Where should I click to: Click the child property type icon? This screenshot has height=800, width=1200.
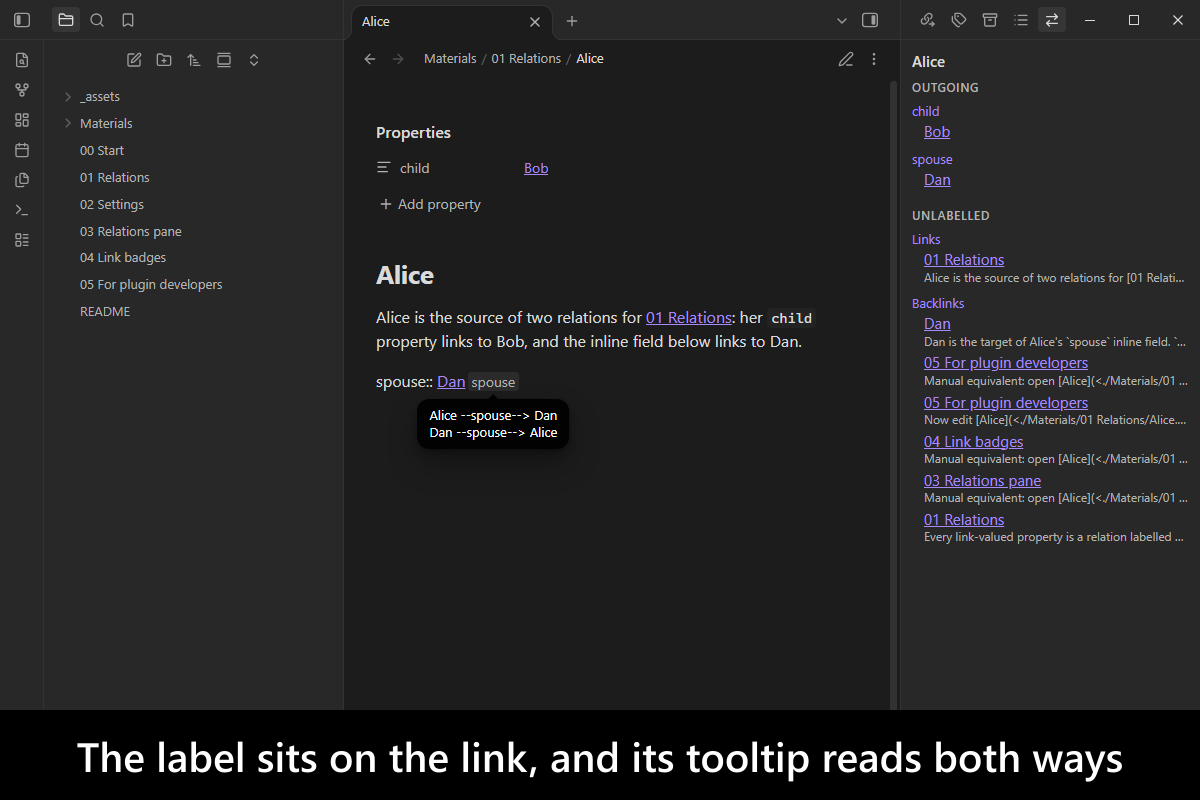pos(383,168)
